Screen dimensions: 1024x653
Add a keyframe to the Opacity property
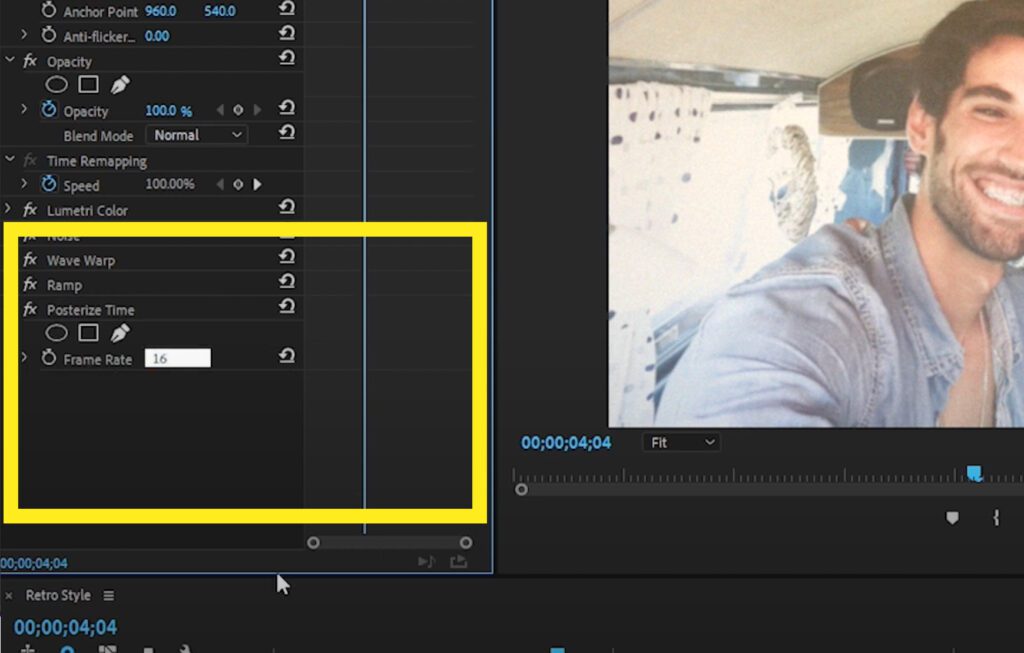[x=237, y=110]
